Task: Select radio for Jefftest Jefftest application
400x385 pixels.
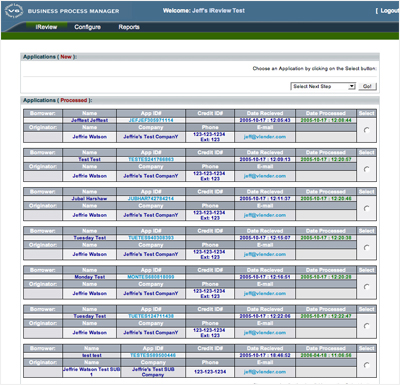Action: (x=367, y=130)
